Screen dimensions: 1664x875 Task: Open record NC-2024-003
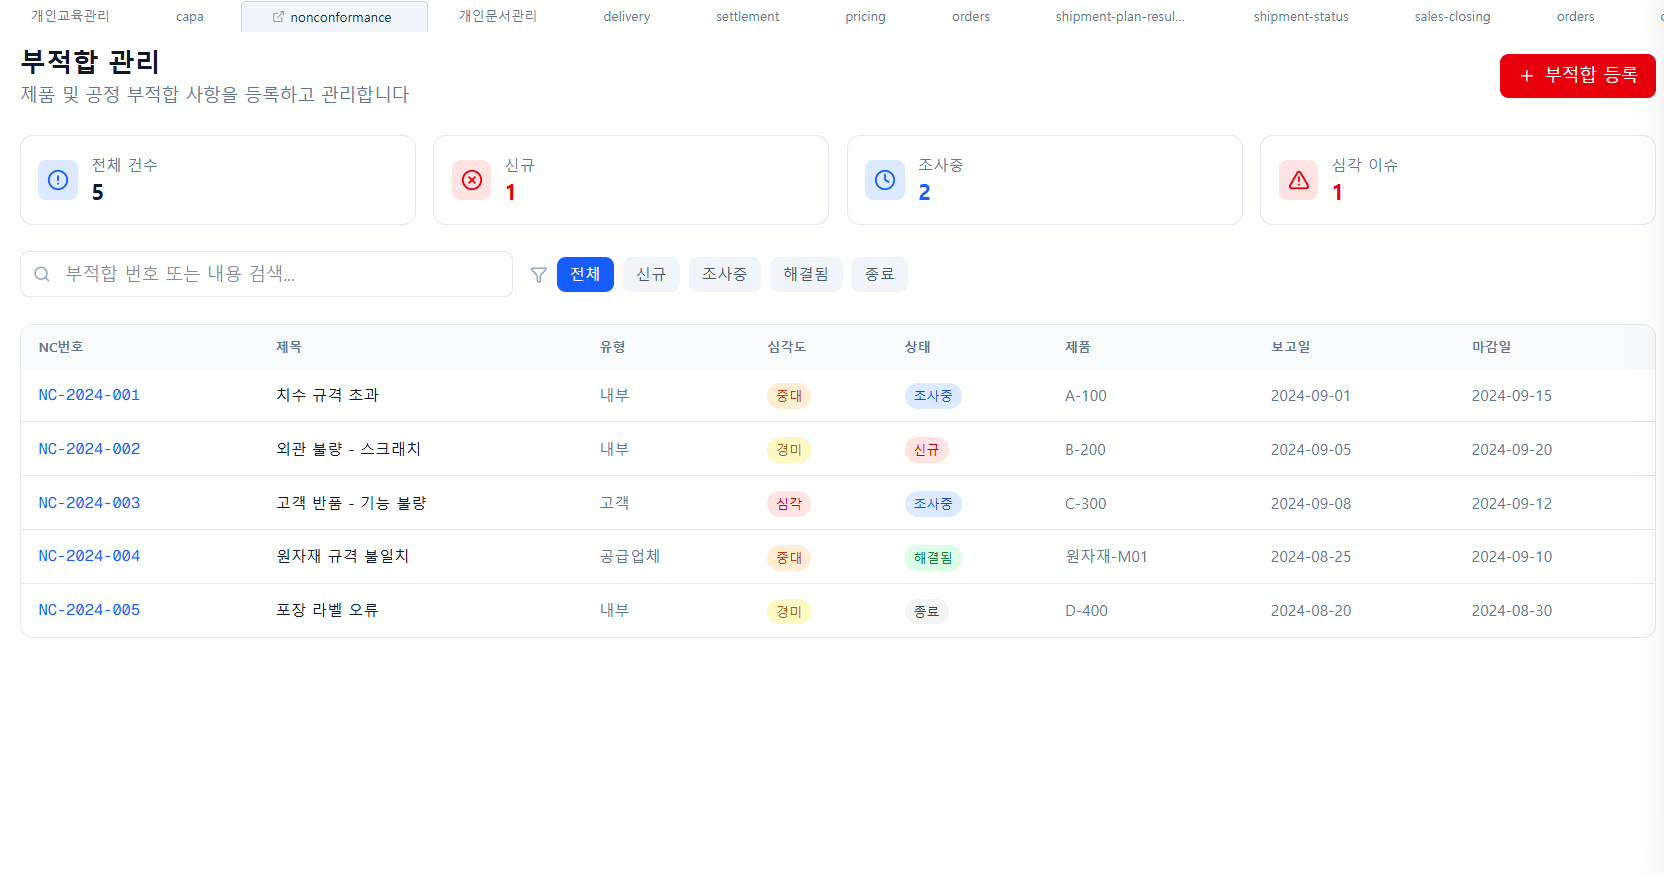pos(89,503)
